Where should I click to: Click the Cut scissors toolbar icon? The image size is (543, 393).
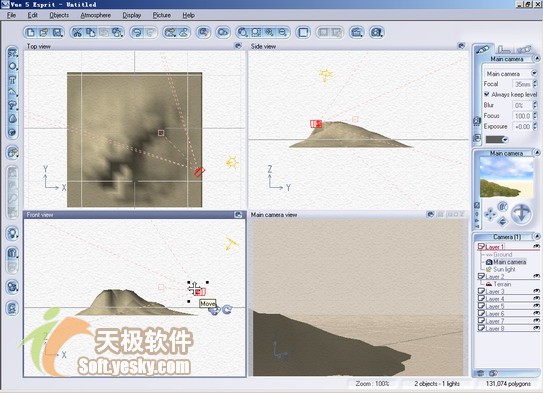pos(77,33)
